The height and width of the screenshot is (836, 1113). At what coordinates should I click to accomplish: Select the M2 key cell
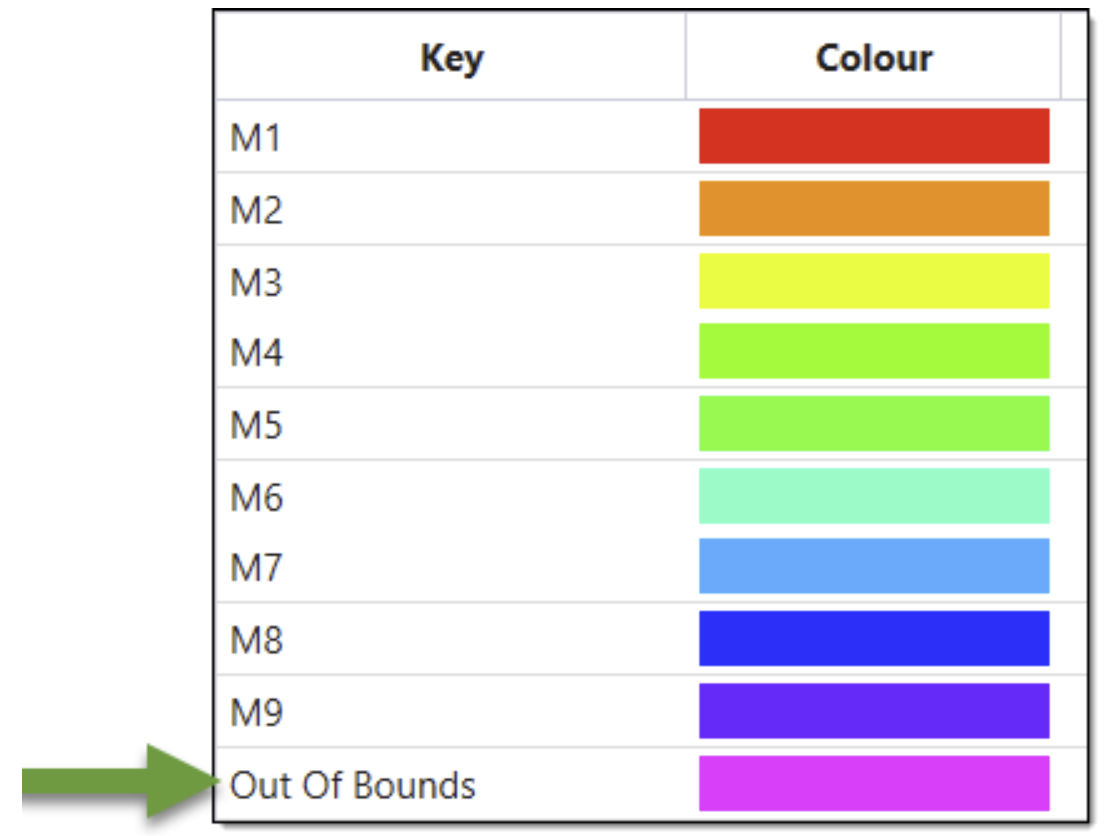tap(257, 210)
